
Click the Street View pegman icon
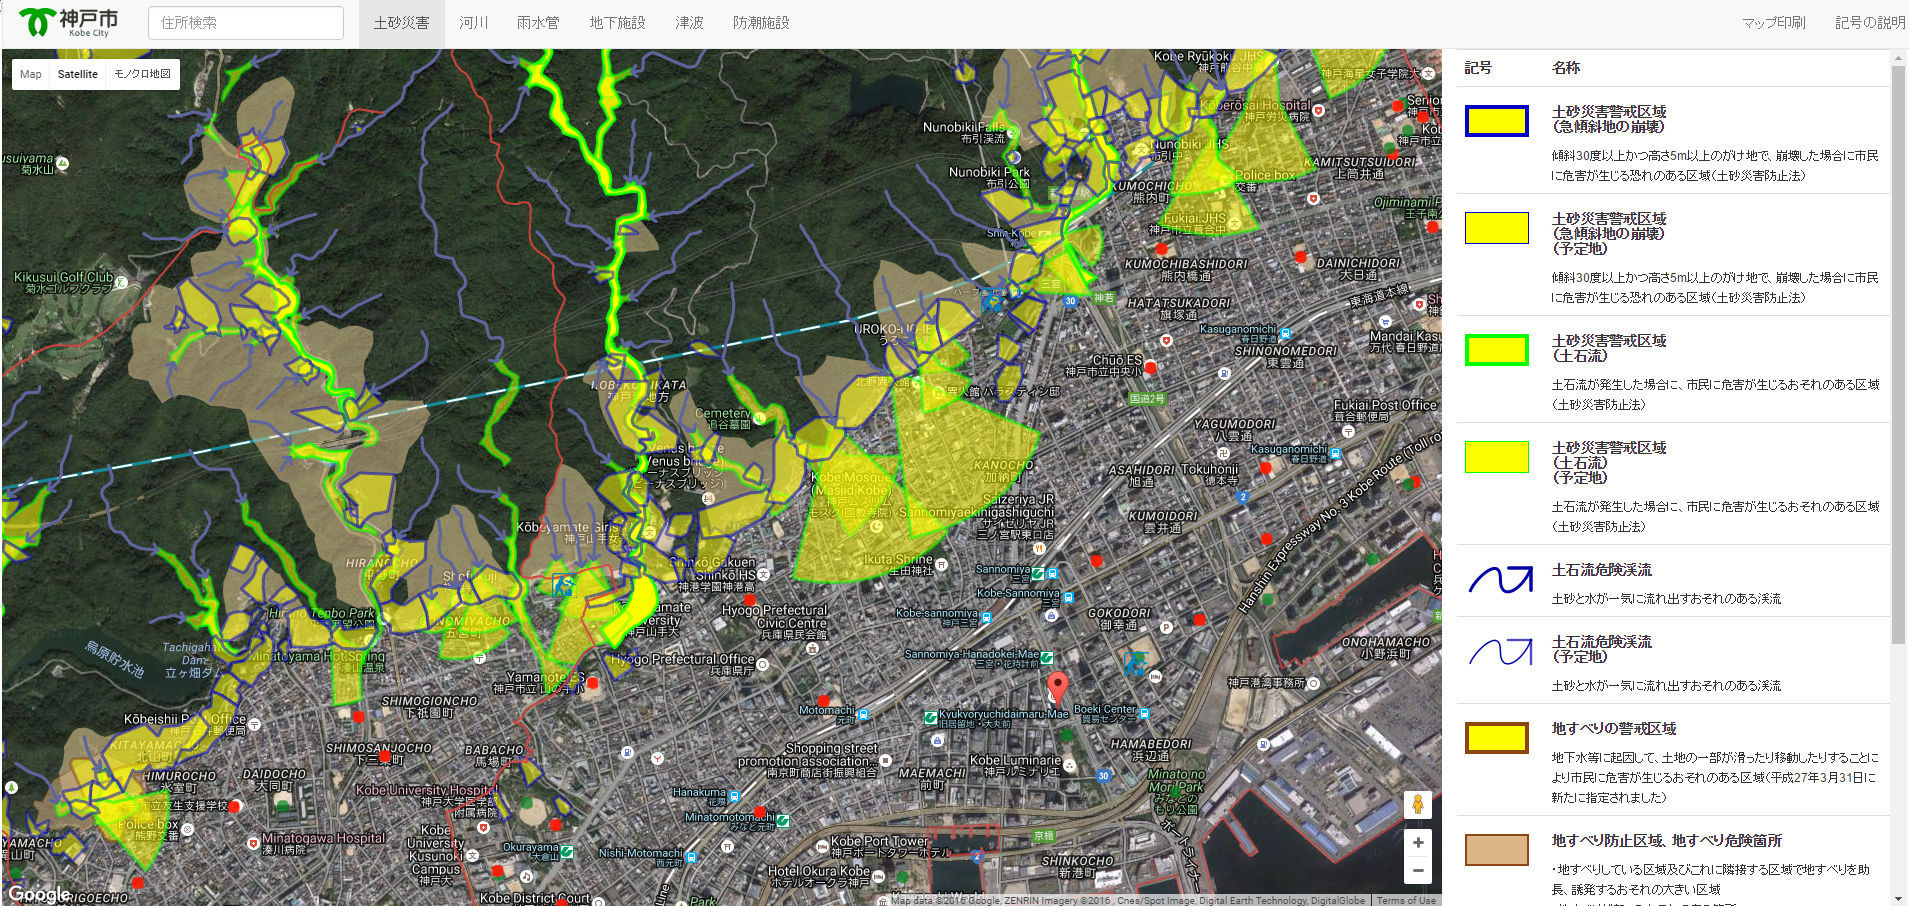point(1417,804)
